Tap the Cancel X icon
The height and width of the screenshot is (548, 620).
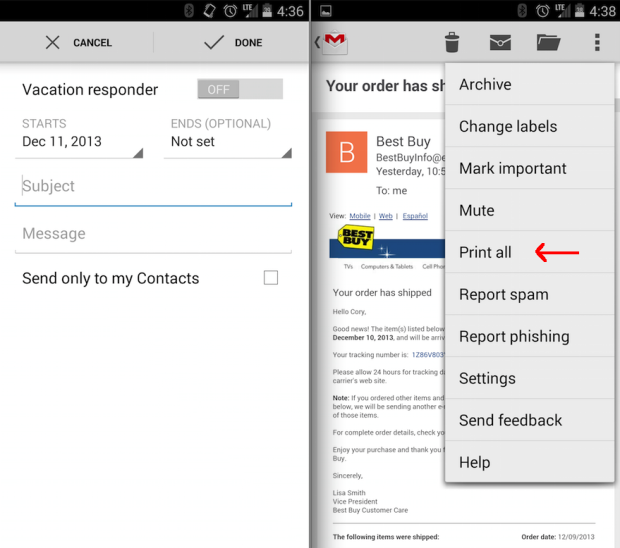click(x=52, y=42)
